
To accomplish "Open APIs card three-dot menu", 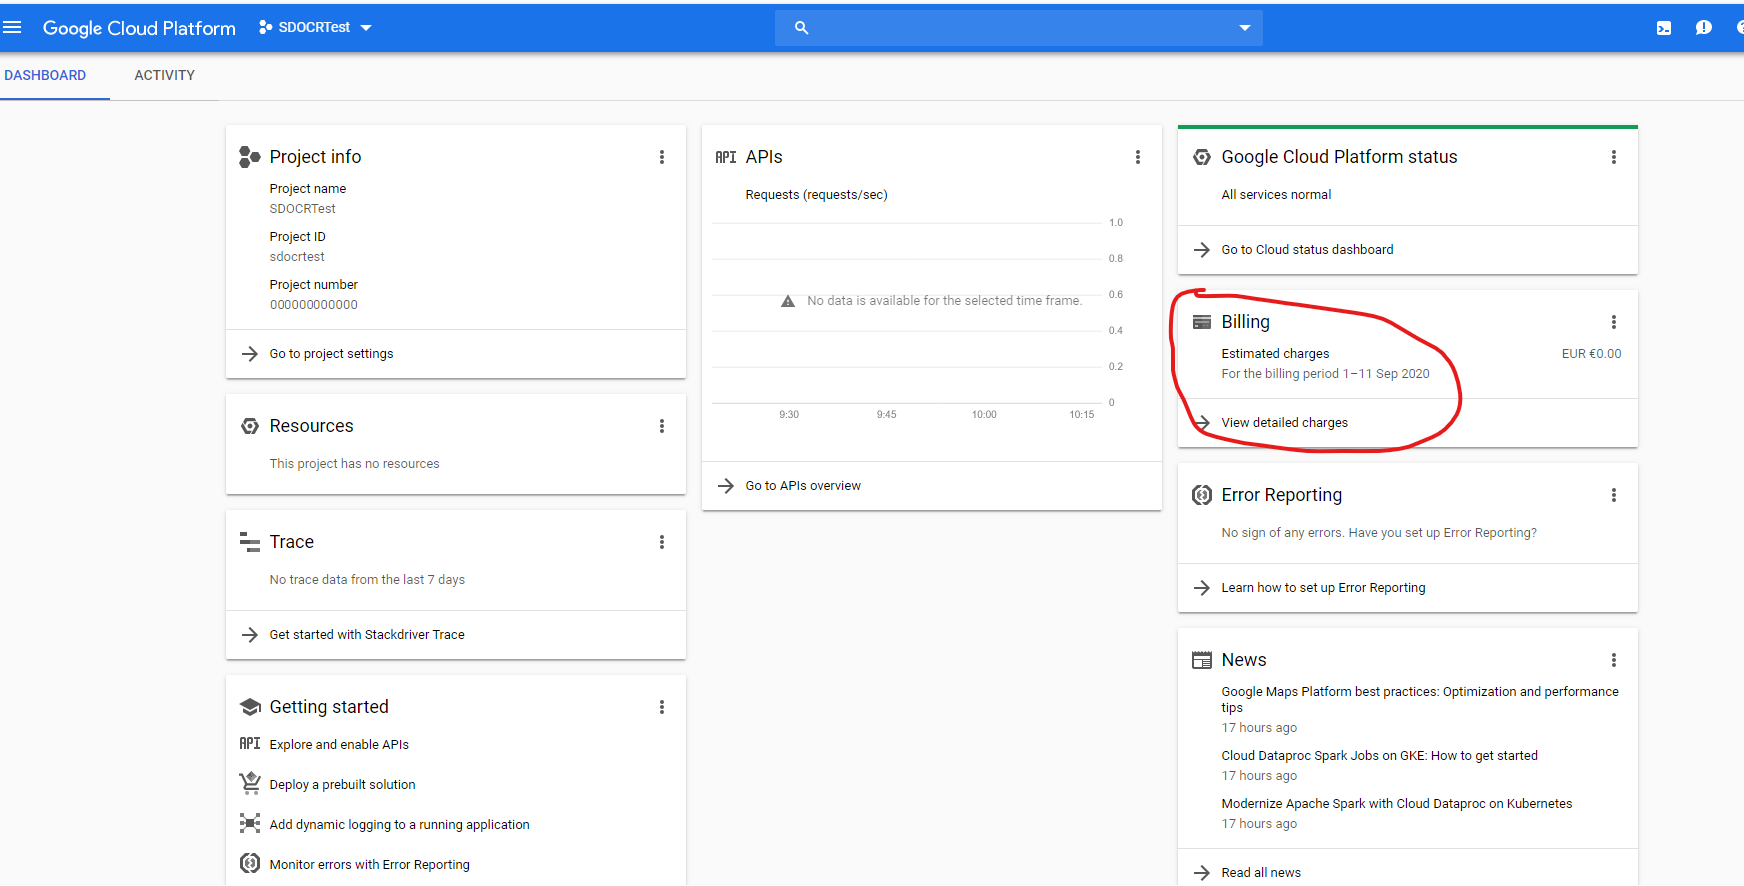I will (1138, 157).
